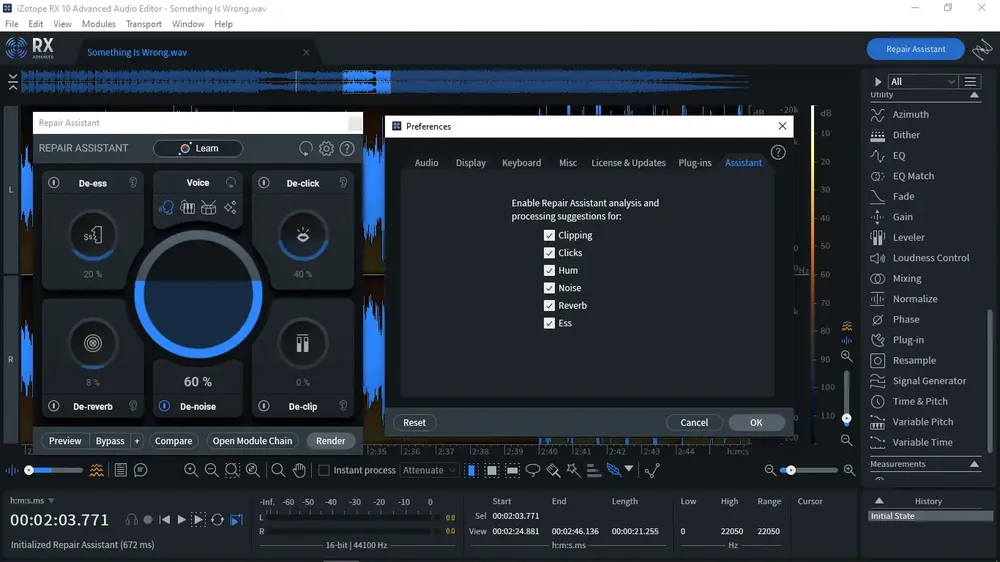1000x562 pixels.
Task: Switch to the Keyboard preferences tab
Action: [x=521, y=163]
